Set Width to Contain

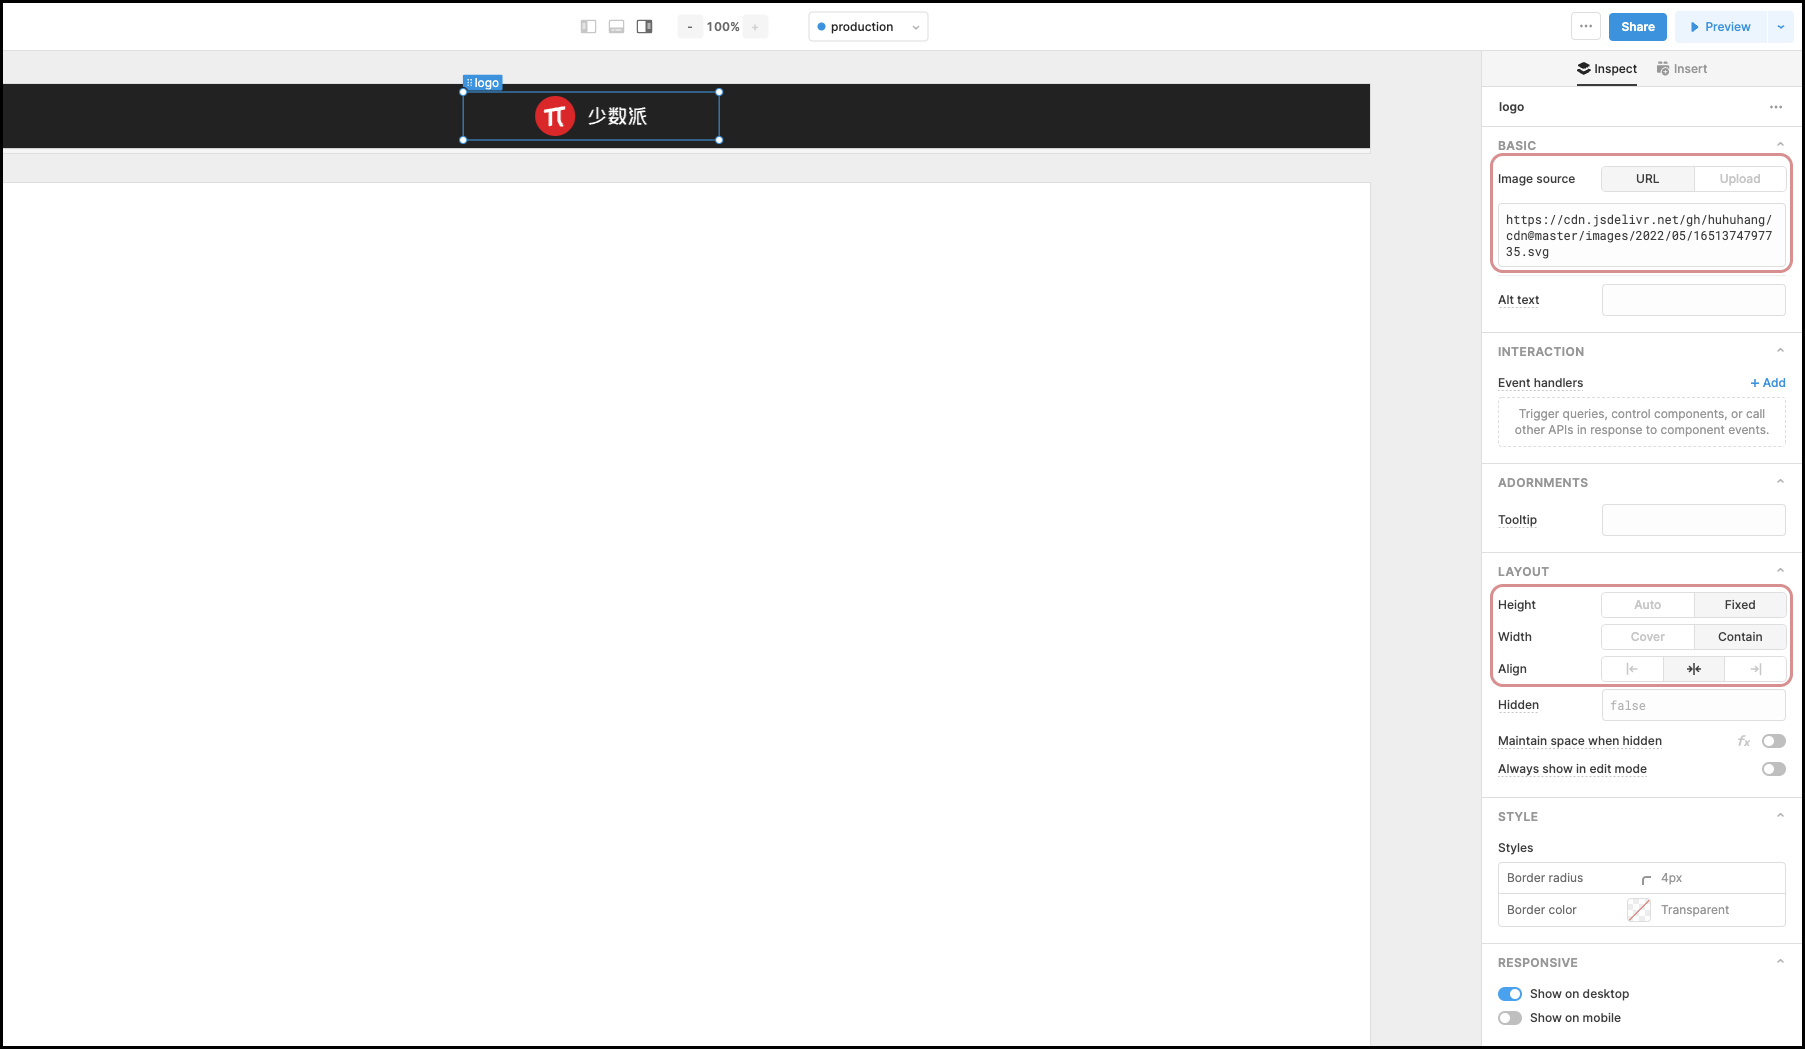pos(1740,637)
